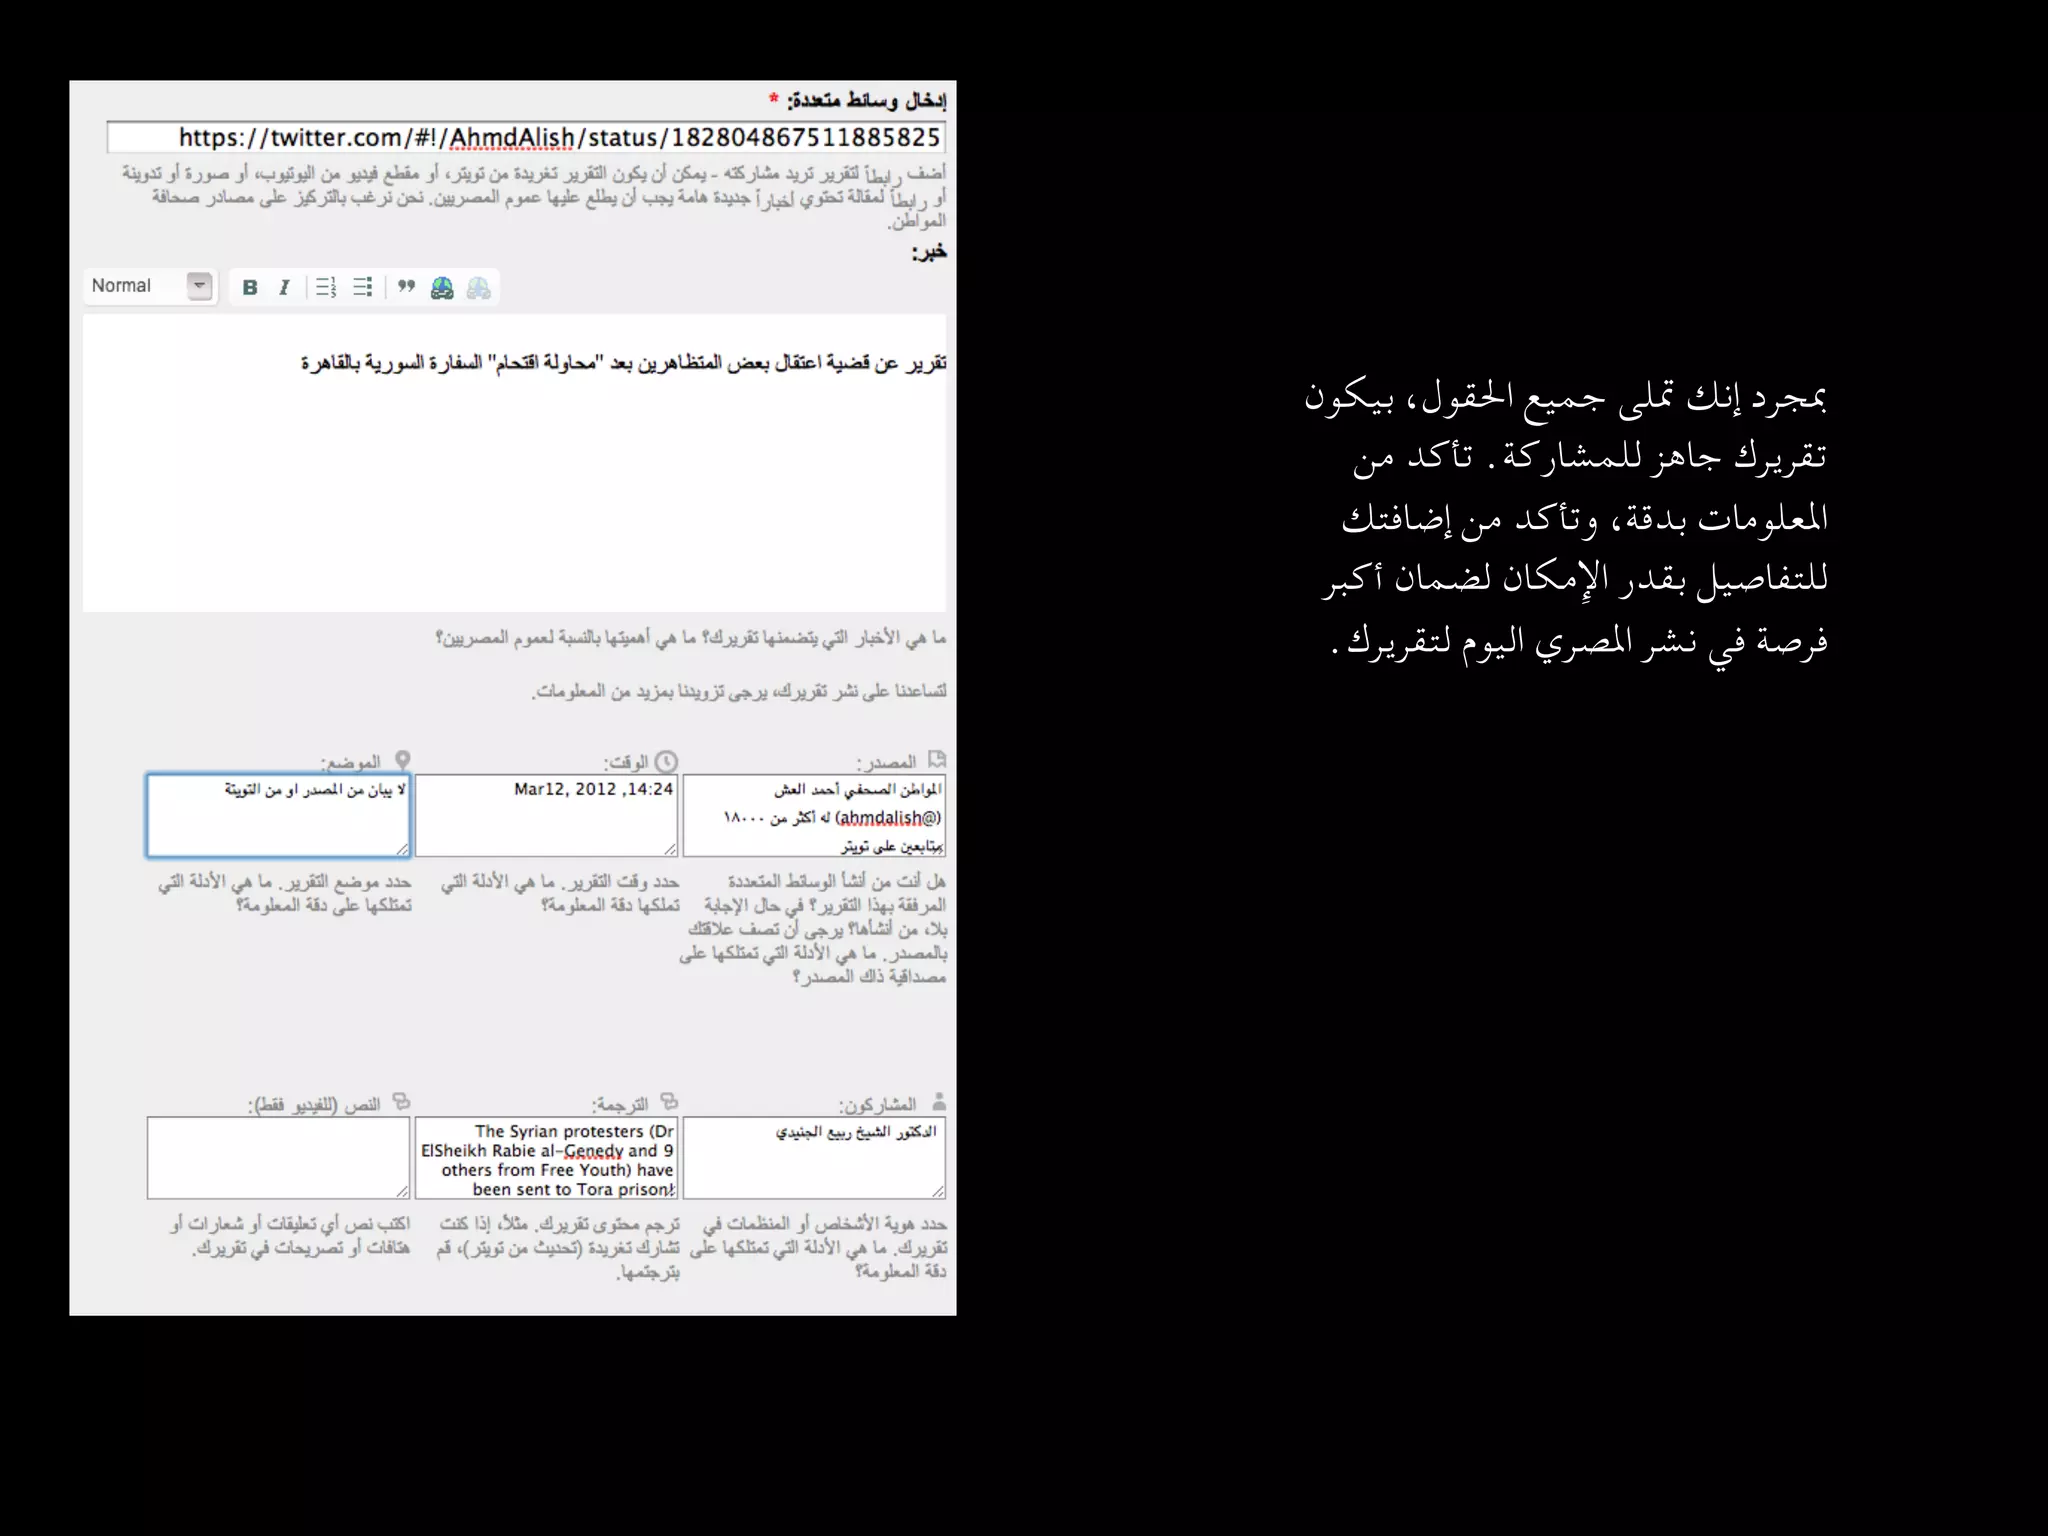Click the translation speech bubbles icon

pyautogui.click(x=669, y=1102)
